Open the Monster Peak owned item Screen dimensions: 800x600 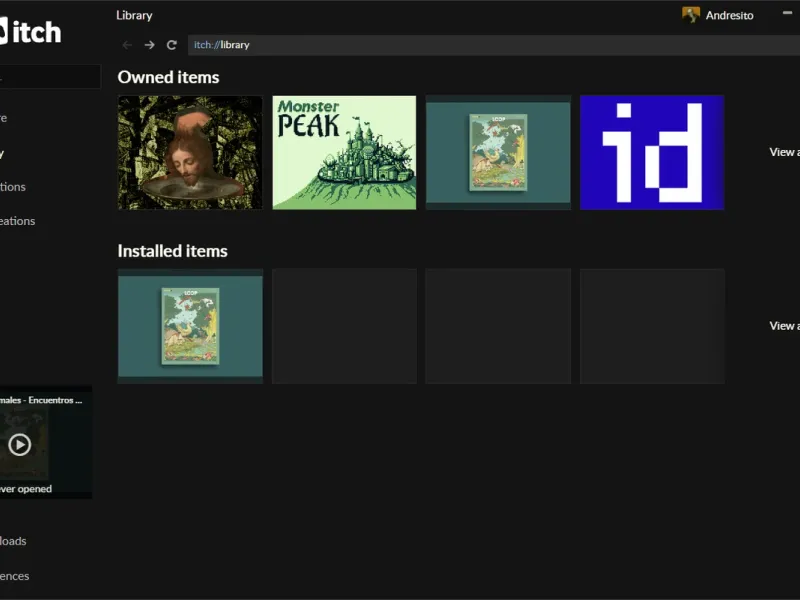pos(344,153)
